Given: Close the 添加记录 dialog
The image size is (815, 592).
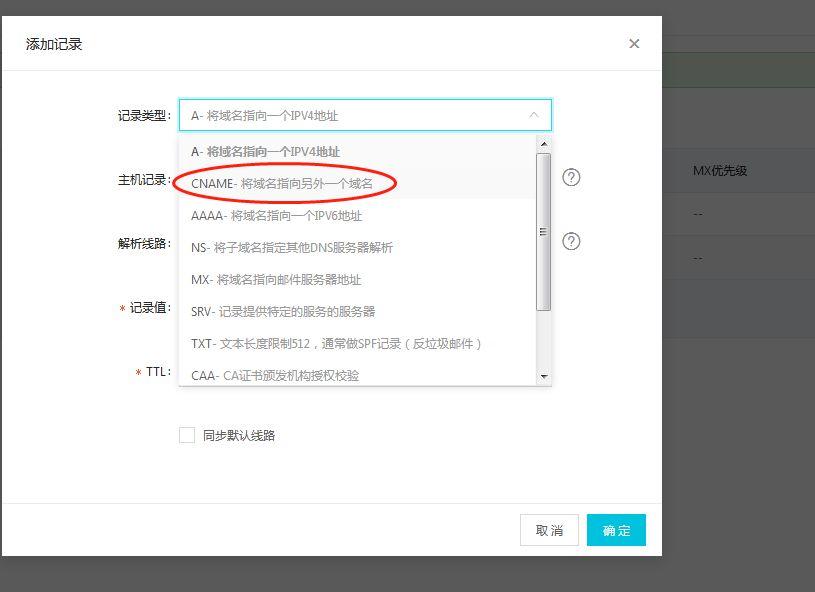Looking at the screenshot, I should [x=633, y=43].
